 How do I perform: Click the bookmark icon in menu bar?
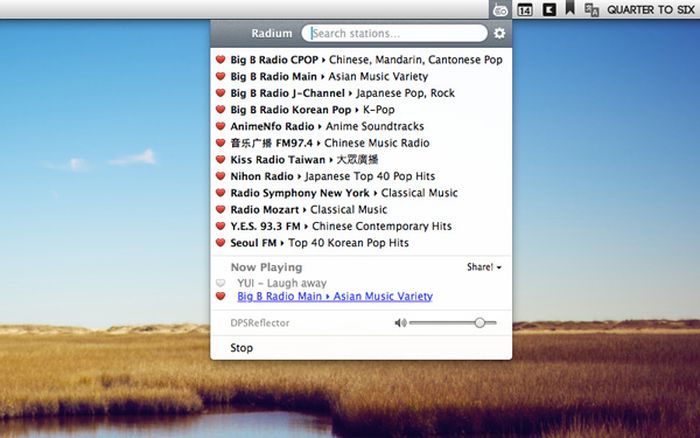coord(569,10)
